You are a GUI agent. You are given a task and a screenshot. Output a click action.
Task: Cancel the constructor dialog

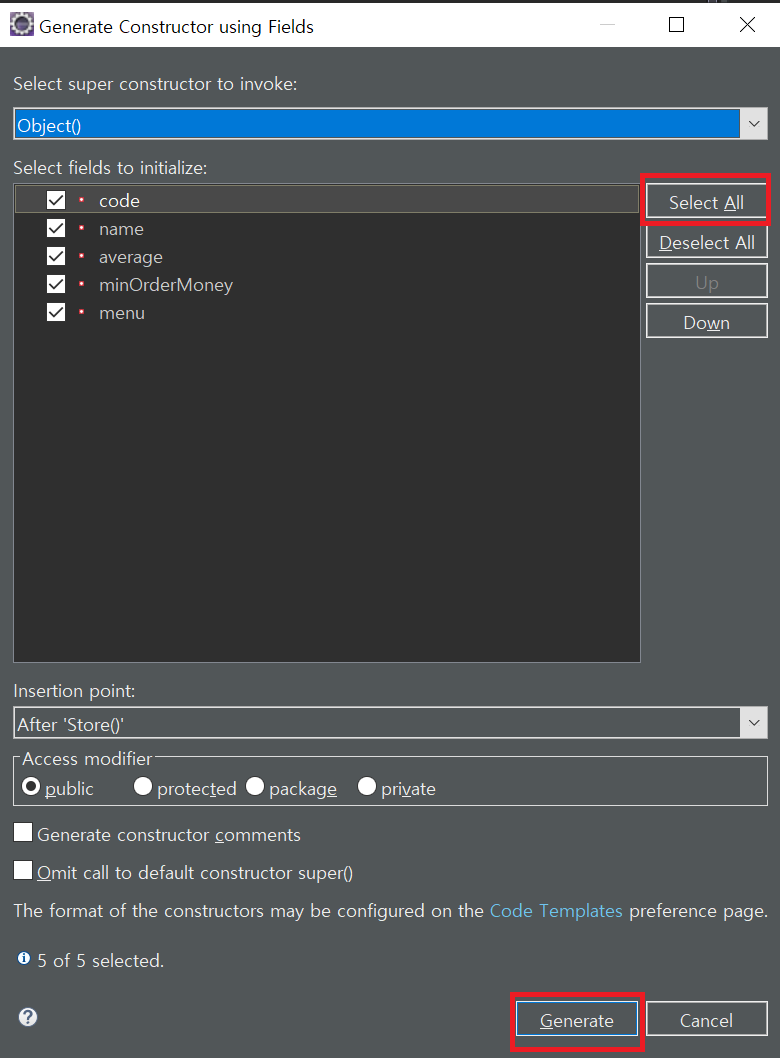click(x=706, y=1020)
